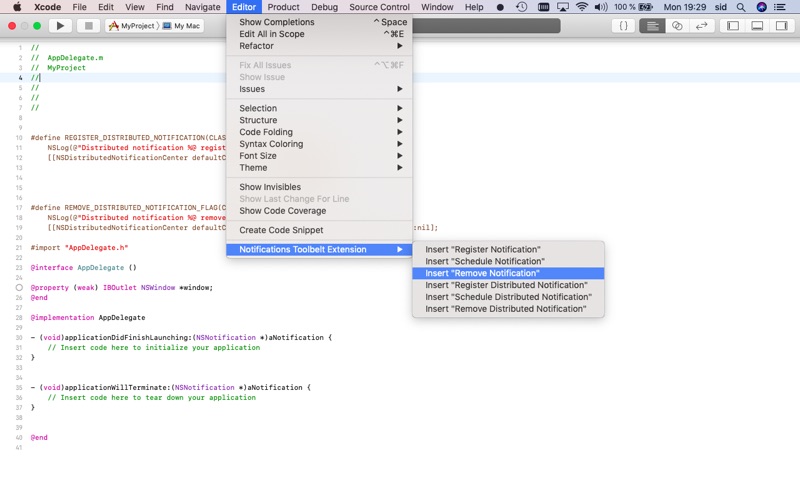800x500 pixels.
Task: Open the Product menu
Action: (284, 7)
